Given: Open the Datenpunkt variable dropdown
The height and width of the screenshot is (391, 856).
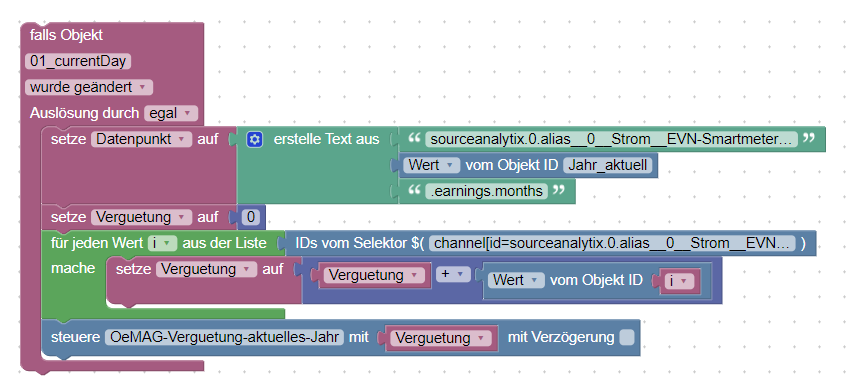Looking at the screenshot, I should [141, 139].
